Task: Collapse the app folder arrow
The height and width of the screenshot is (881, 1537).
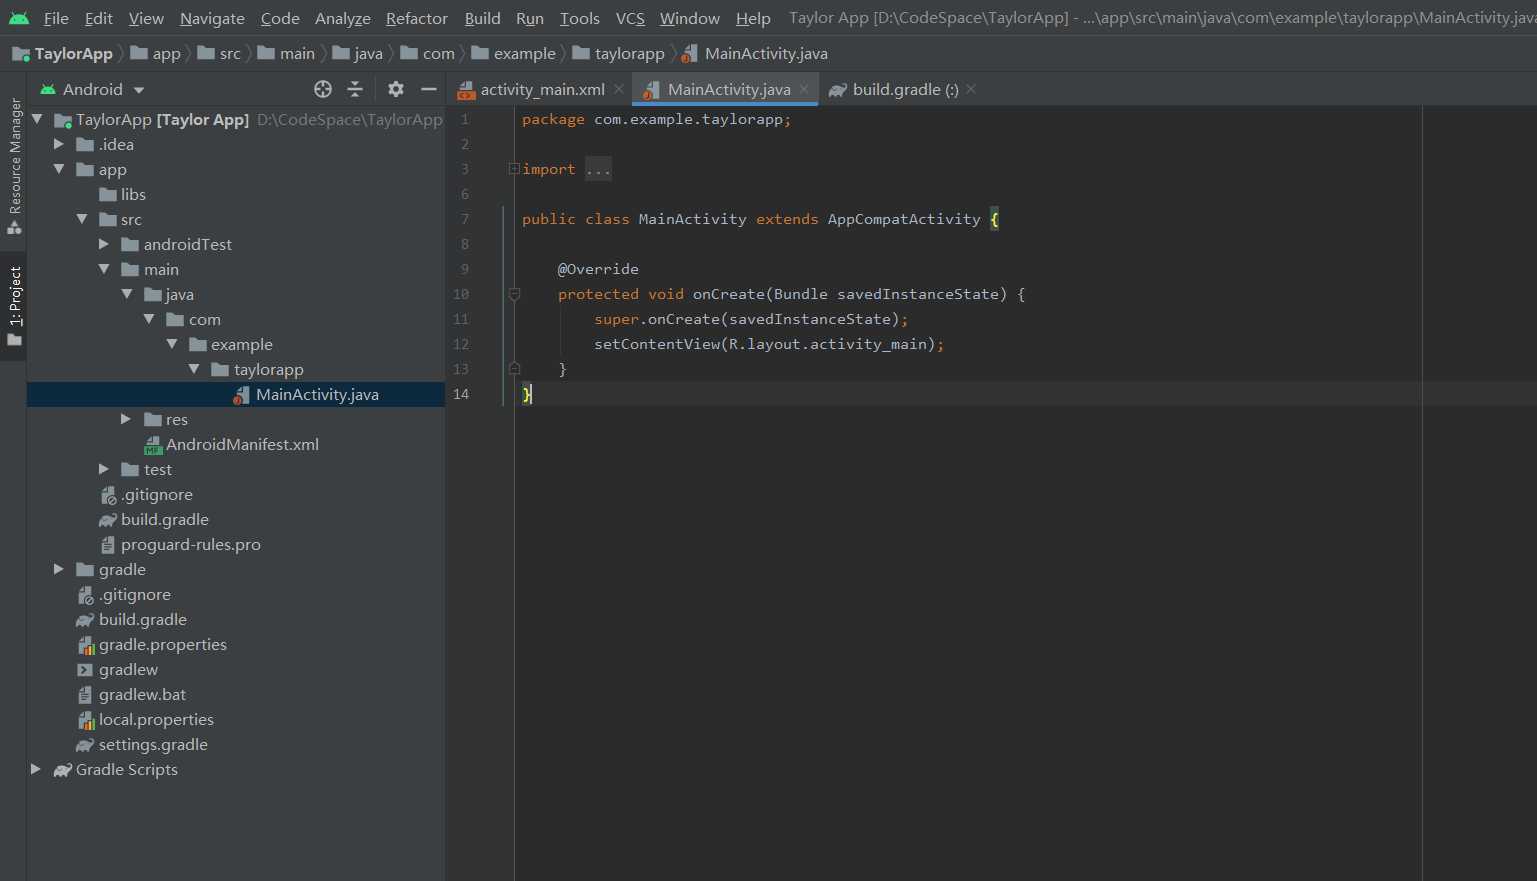Action: point(59,169)
